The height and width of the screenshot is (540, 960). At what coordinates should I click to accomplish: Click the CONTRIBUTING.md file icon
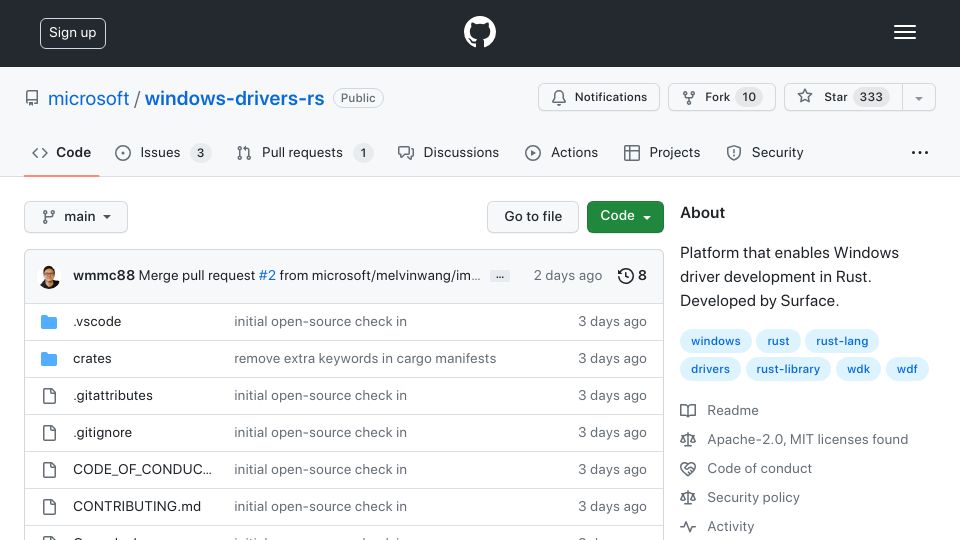49,506
